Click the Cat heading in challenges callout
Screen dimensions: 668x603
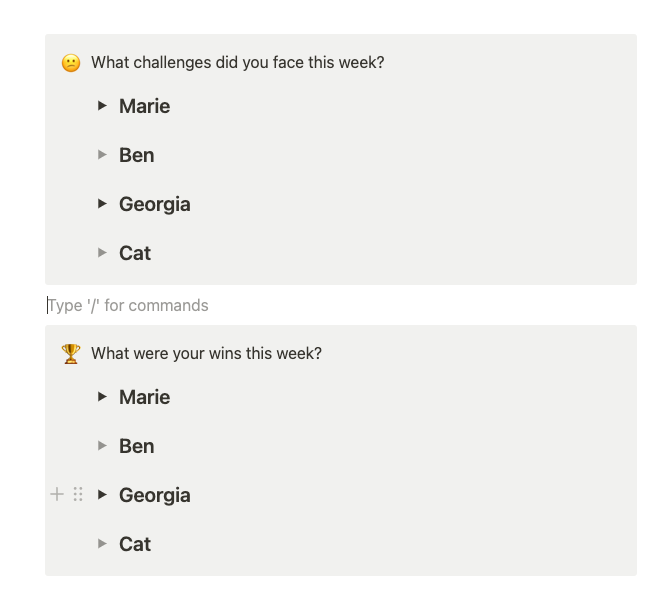point(135,253)
